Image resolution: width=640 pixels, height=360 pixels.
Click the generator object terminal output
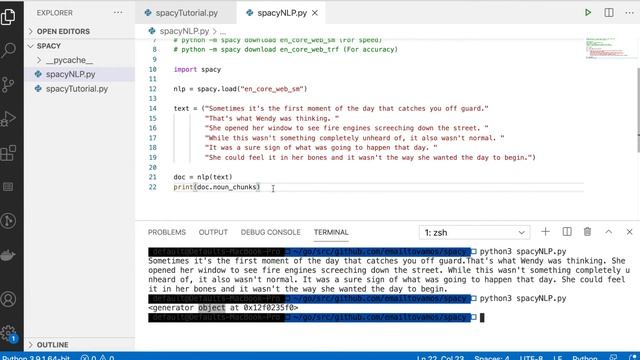pyautogui.click(x=223, y=308)
